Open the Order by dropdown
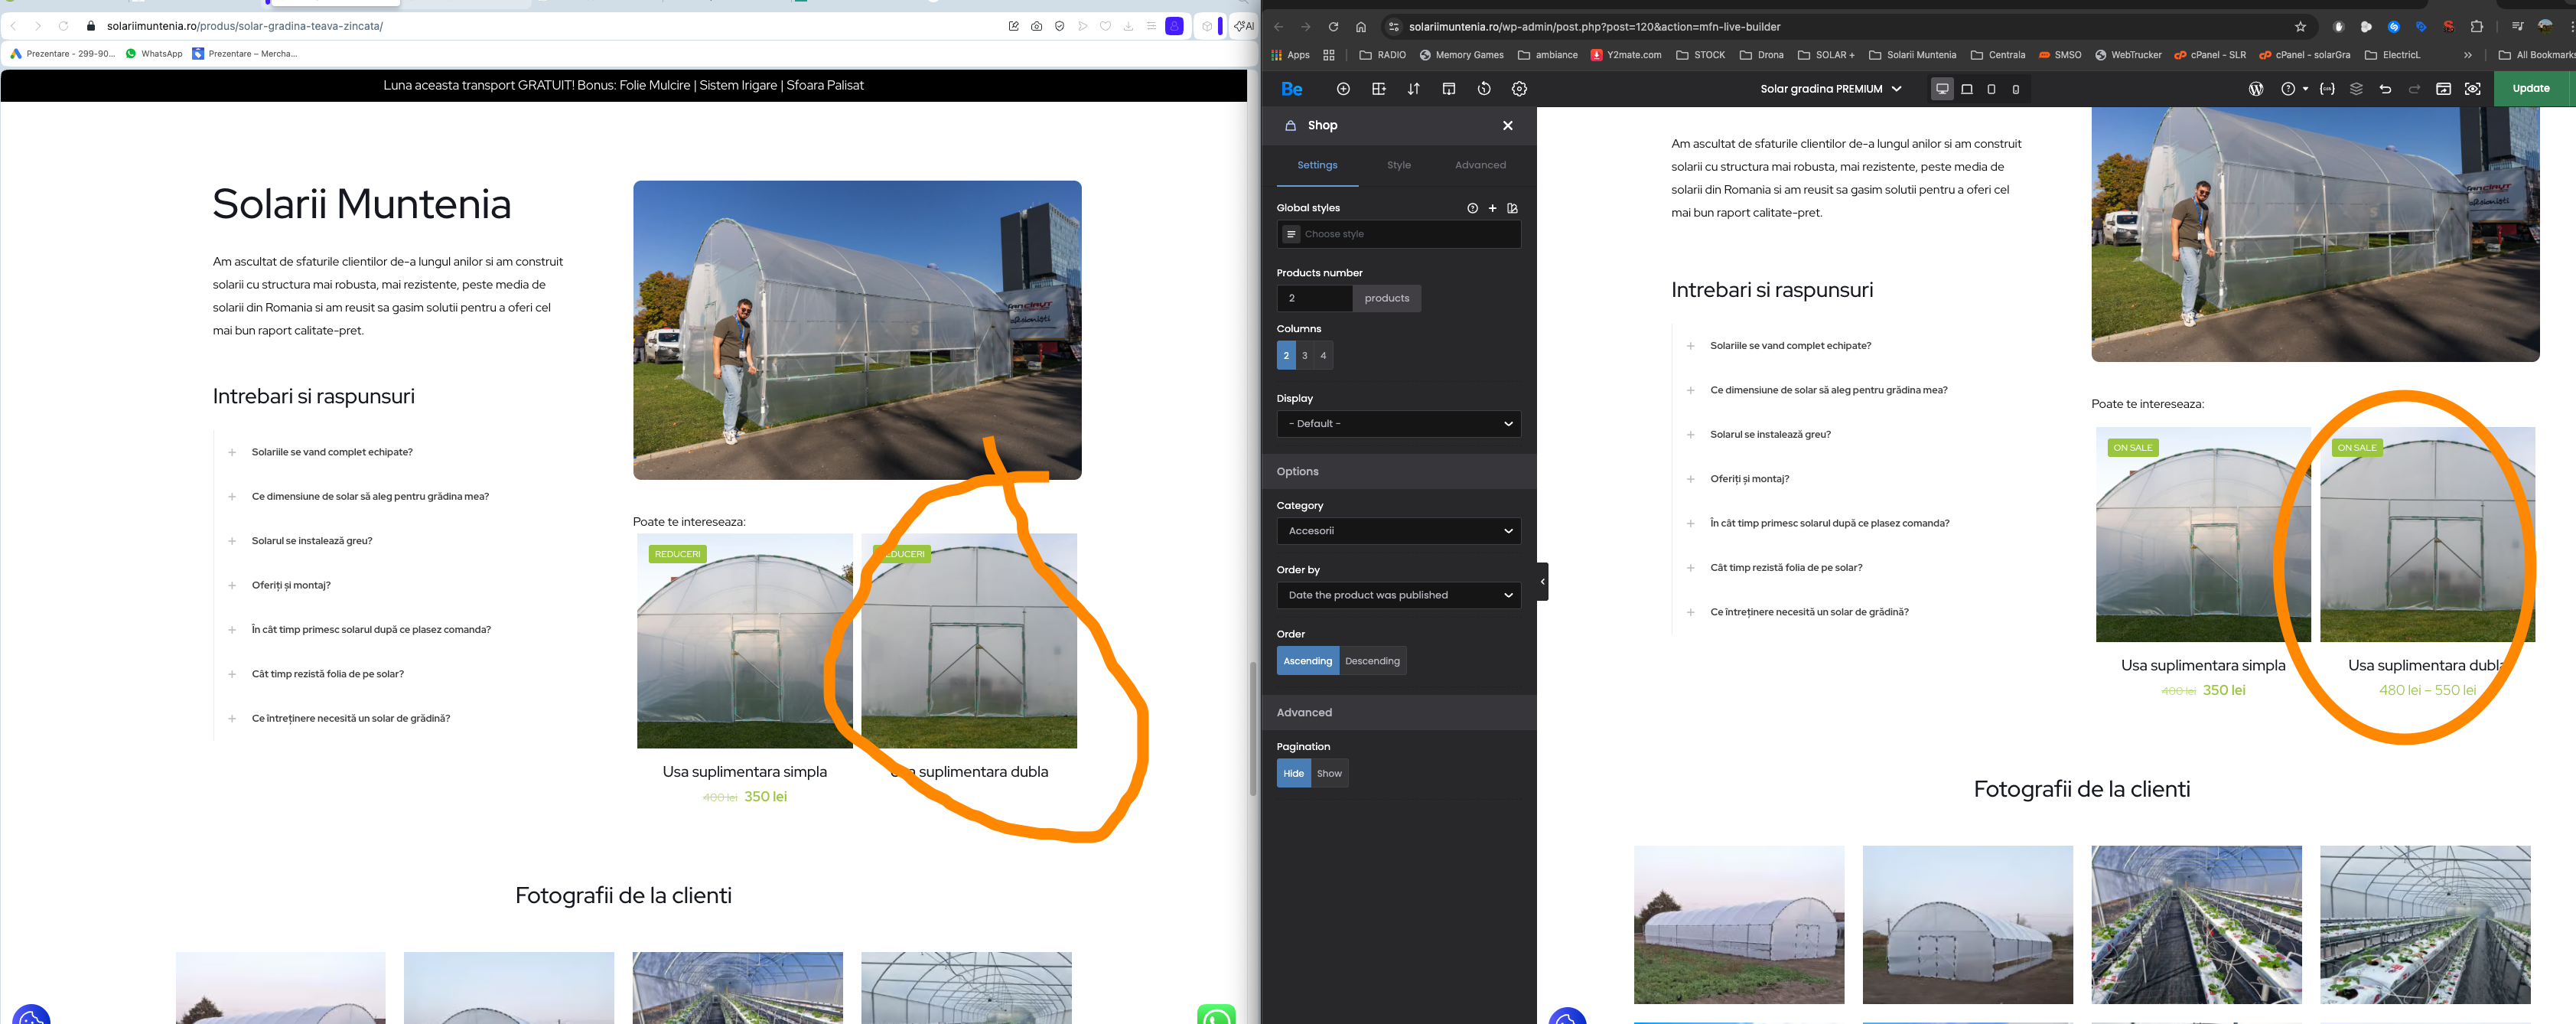Image resolution: width=2576 pixels, height=1024 pixels. click(x=1398, y=595)
